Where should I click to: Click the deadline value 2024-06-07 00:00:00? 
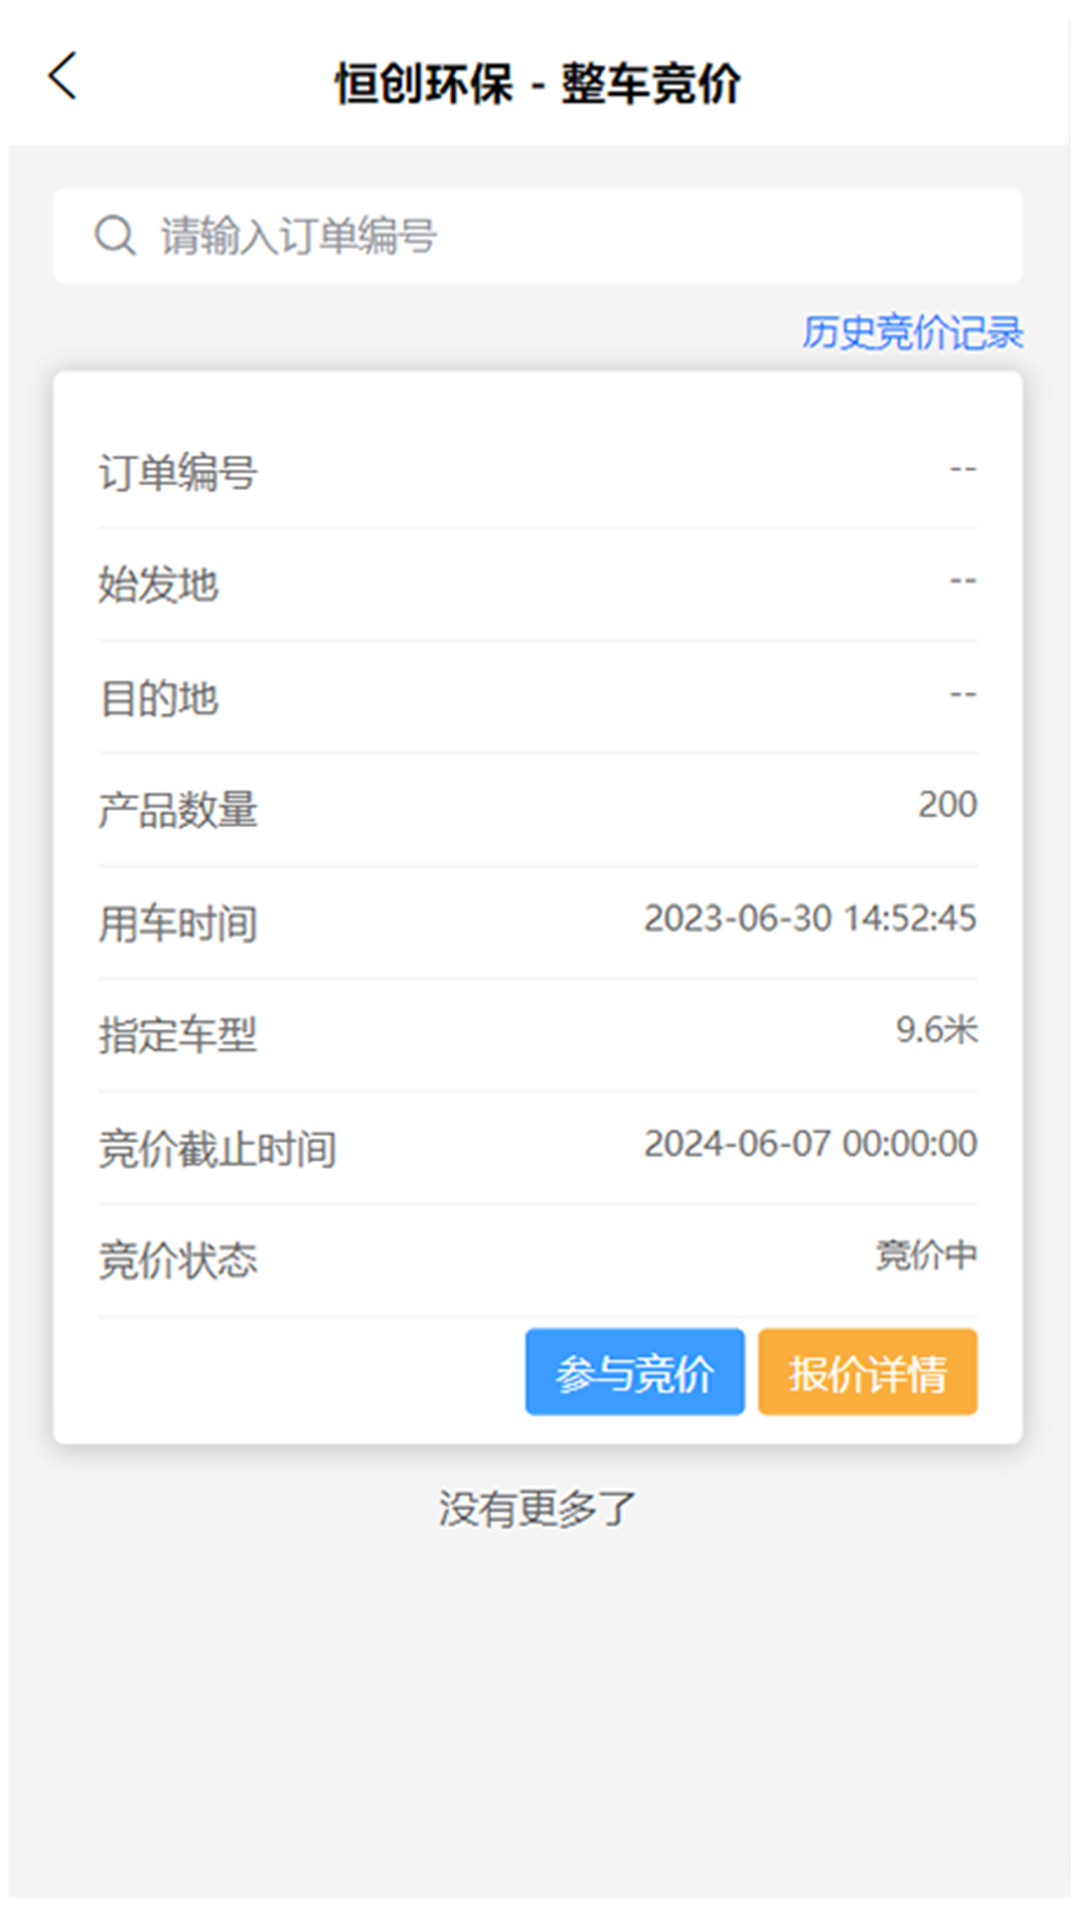(810, 1143)
